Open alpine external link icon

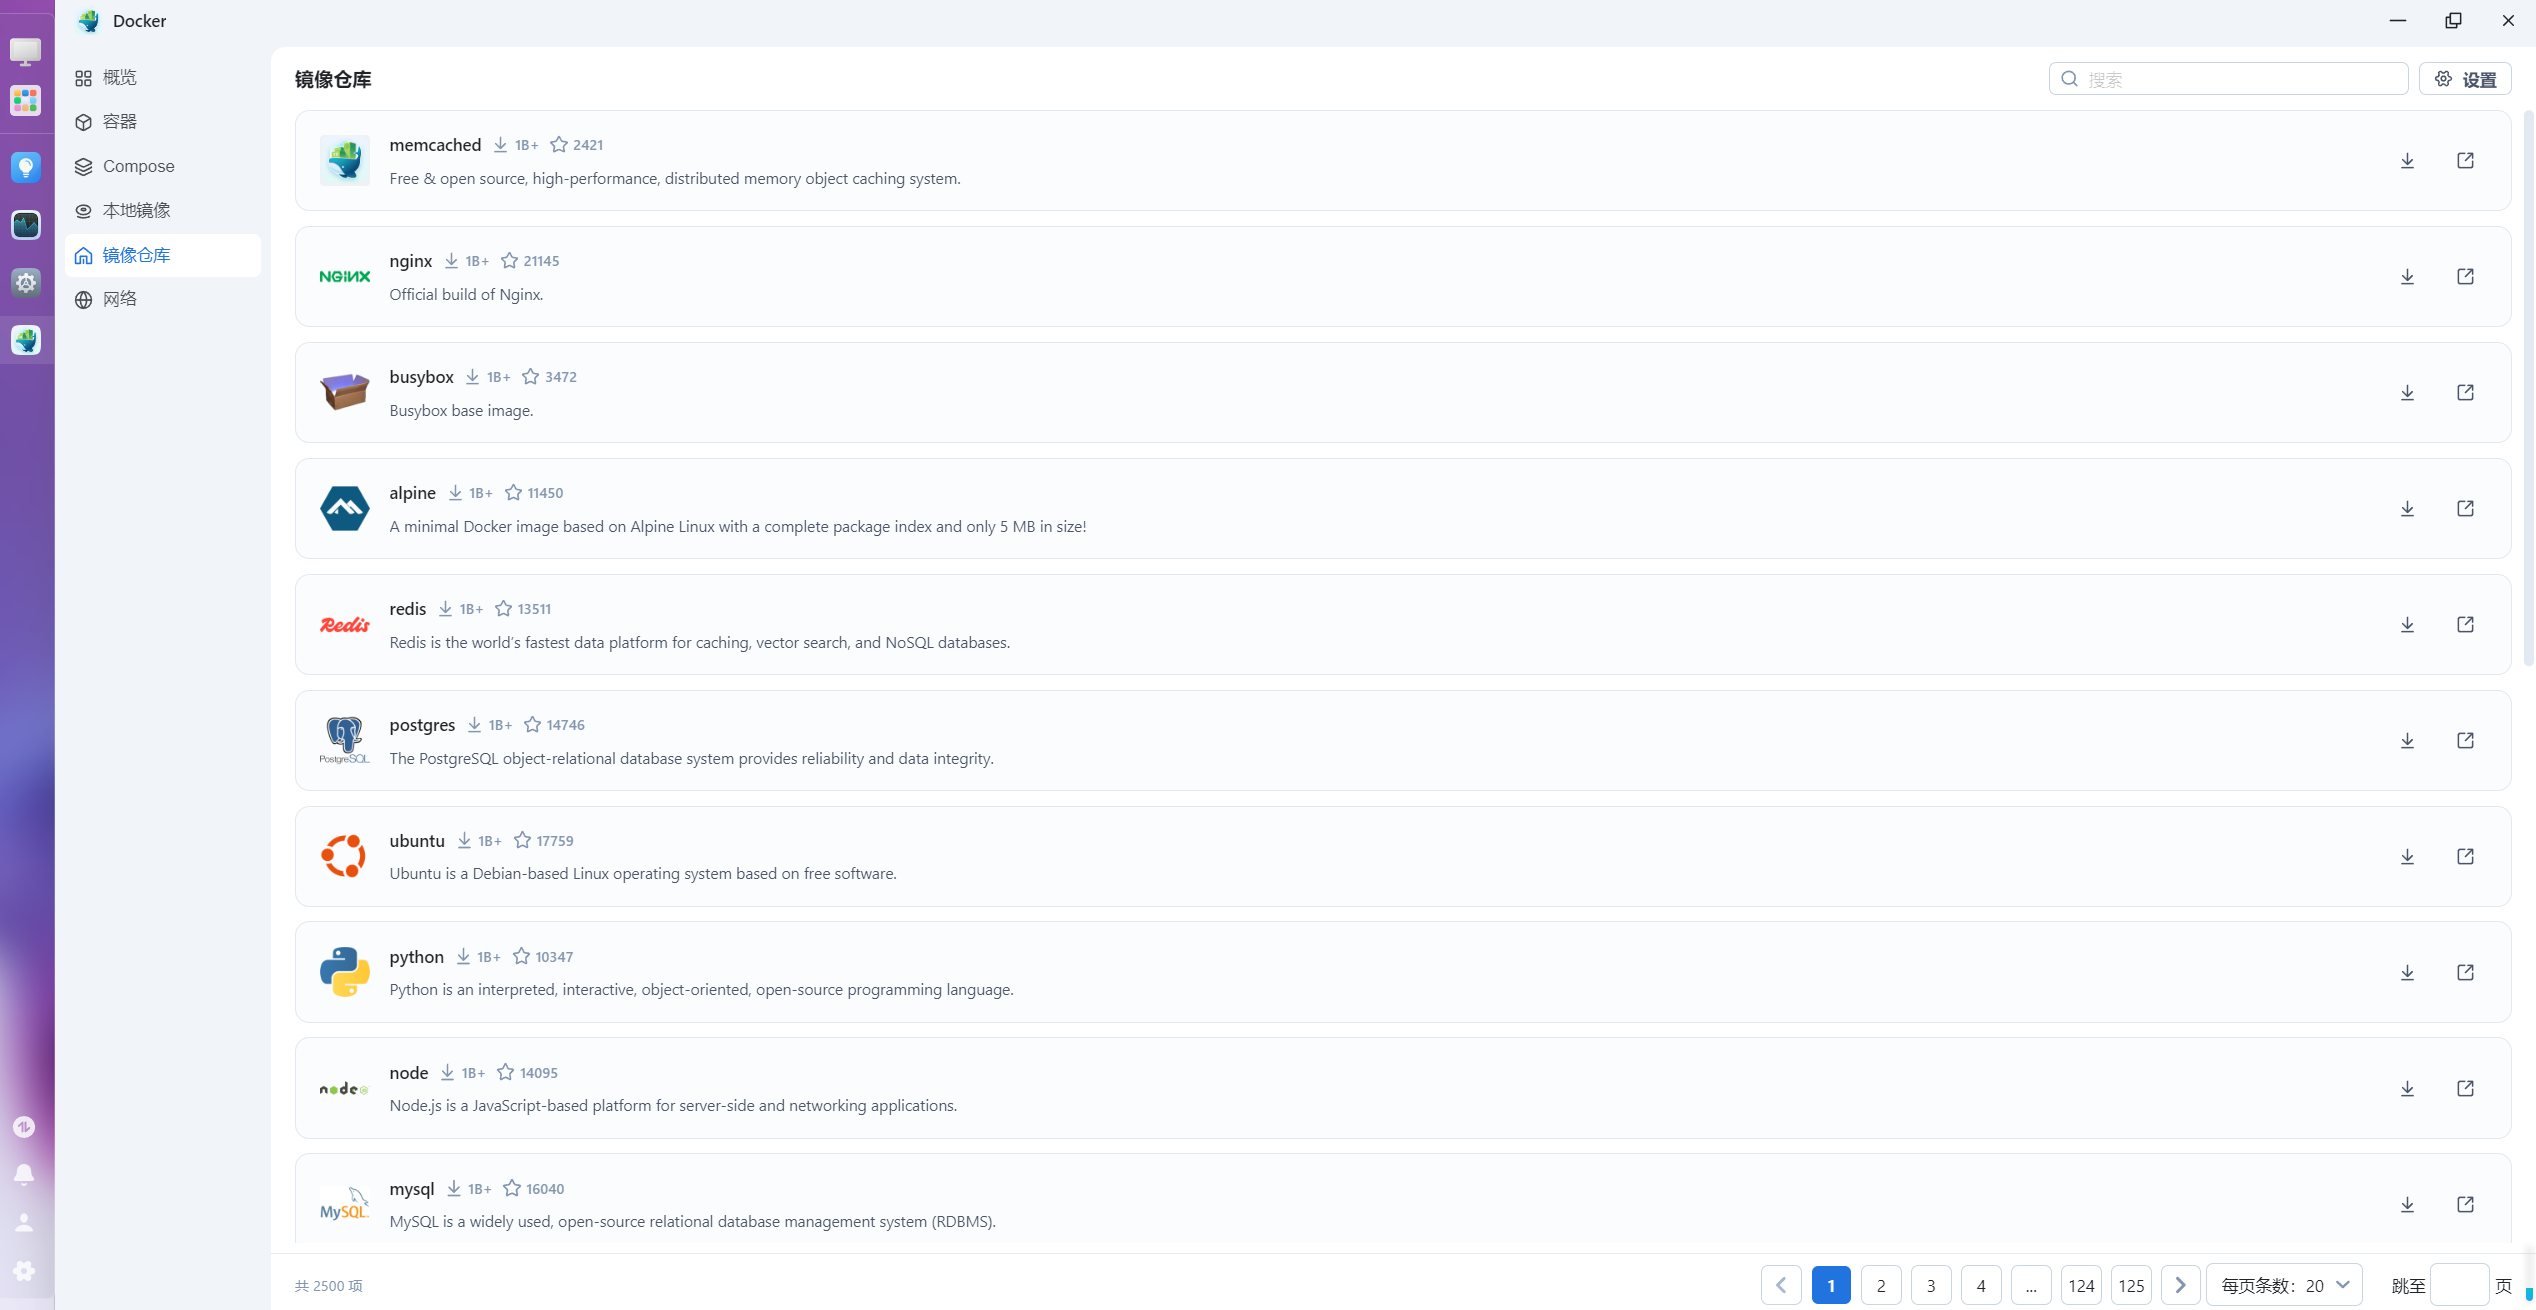(x=2465, y=508)
